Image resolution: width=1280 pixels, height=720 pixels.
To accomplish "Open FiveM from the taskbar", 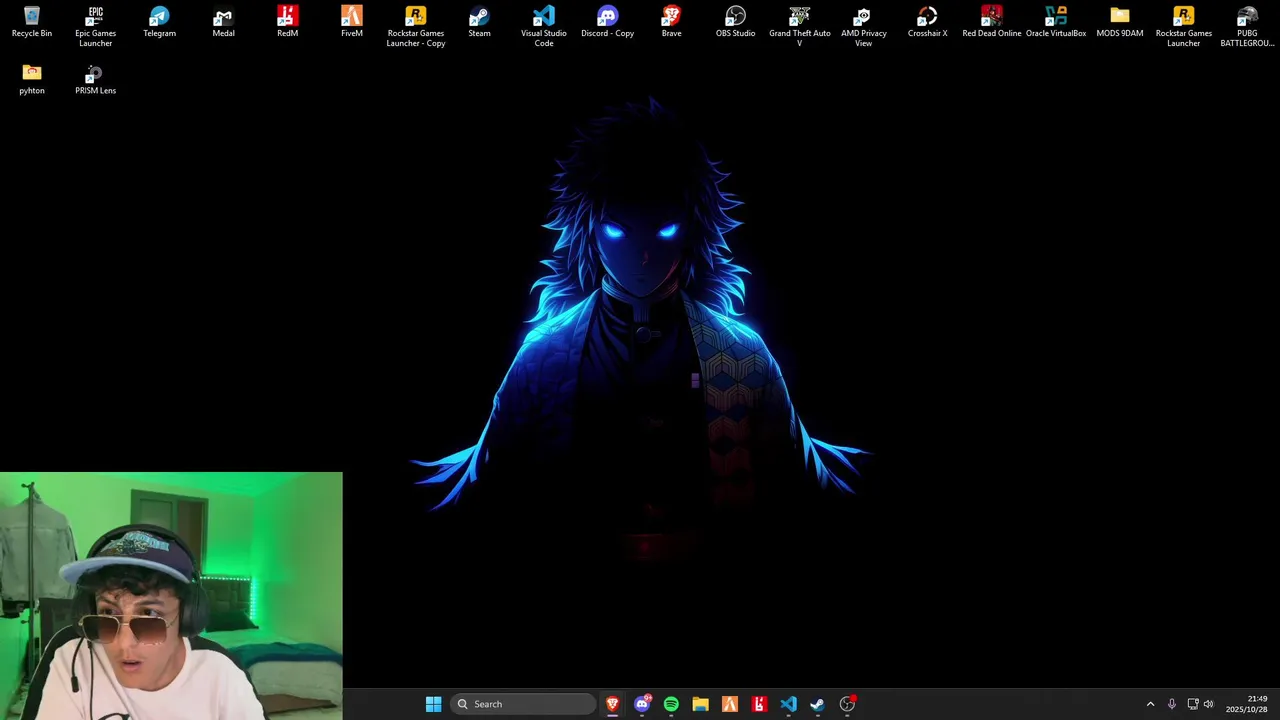I will pyautogui.click(x=730, y=704).
